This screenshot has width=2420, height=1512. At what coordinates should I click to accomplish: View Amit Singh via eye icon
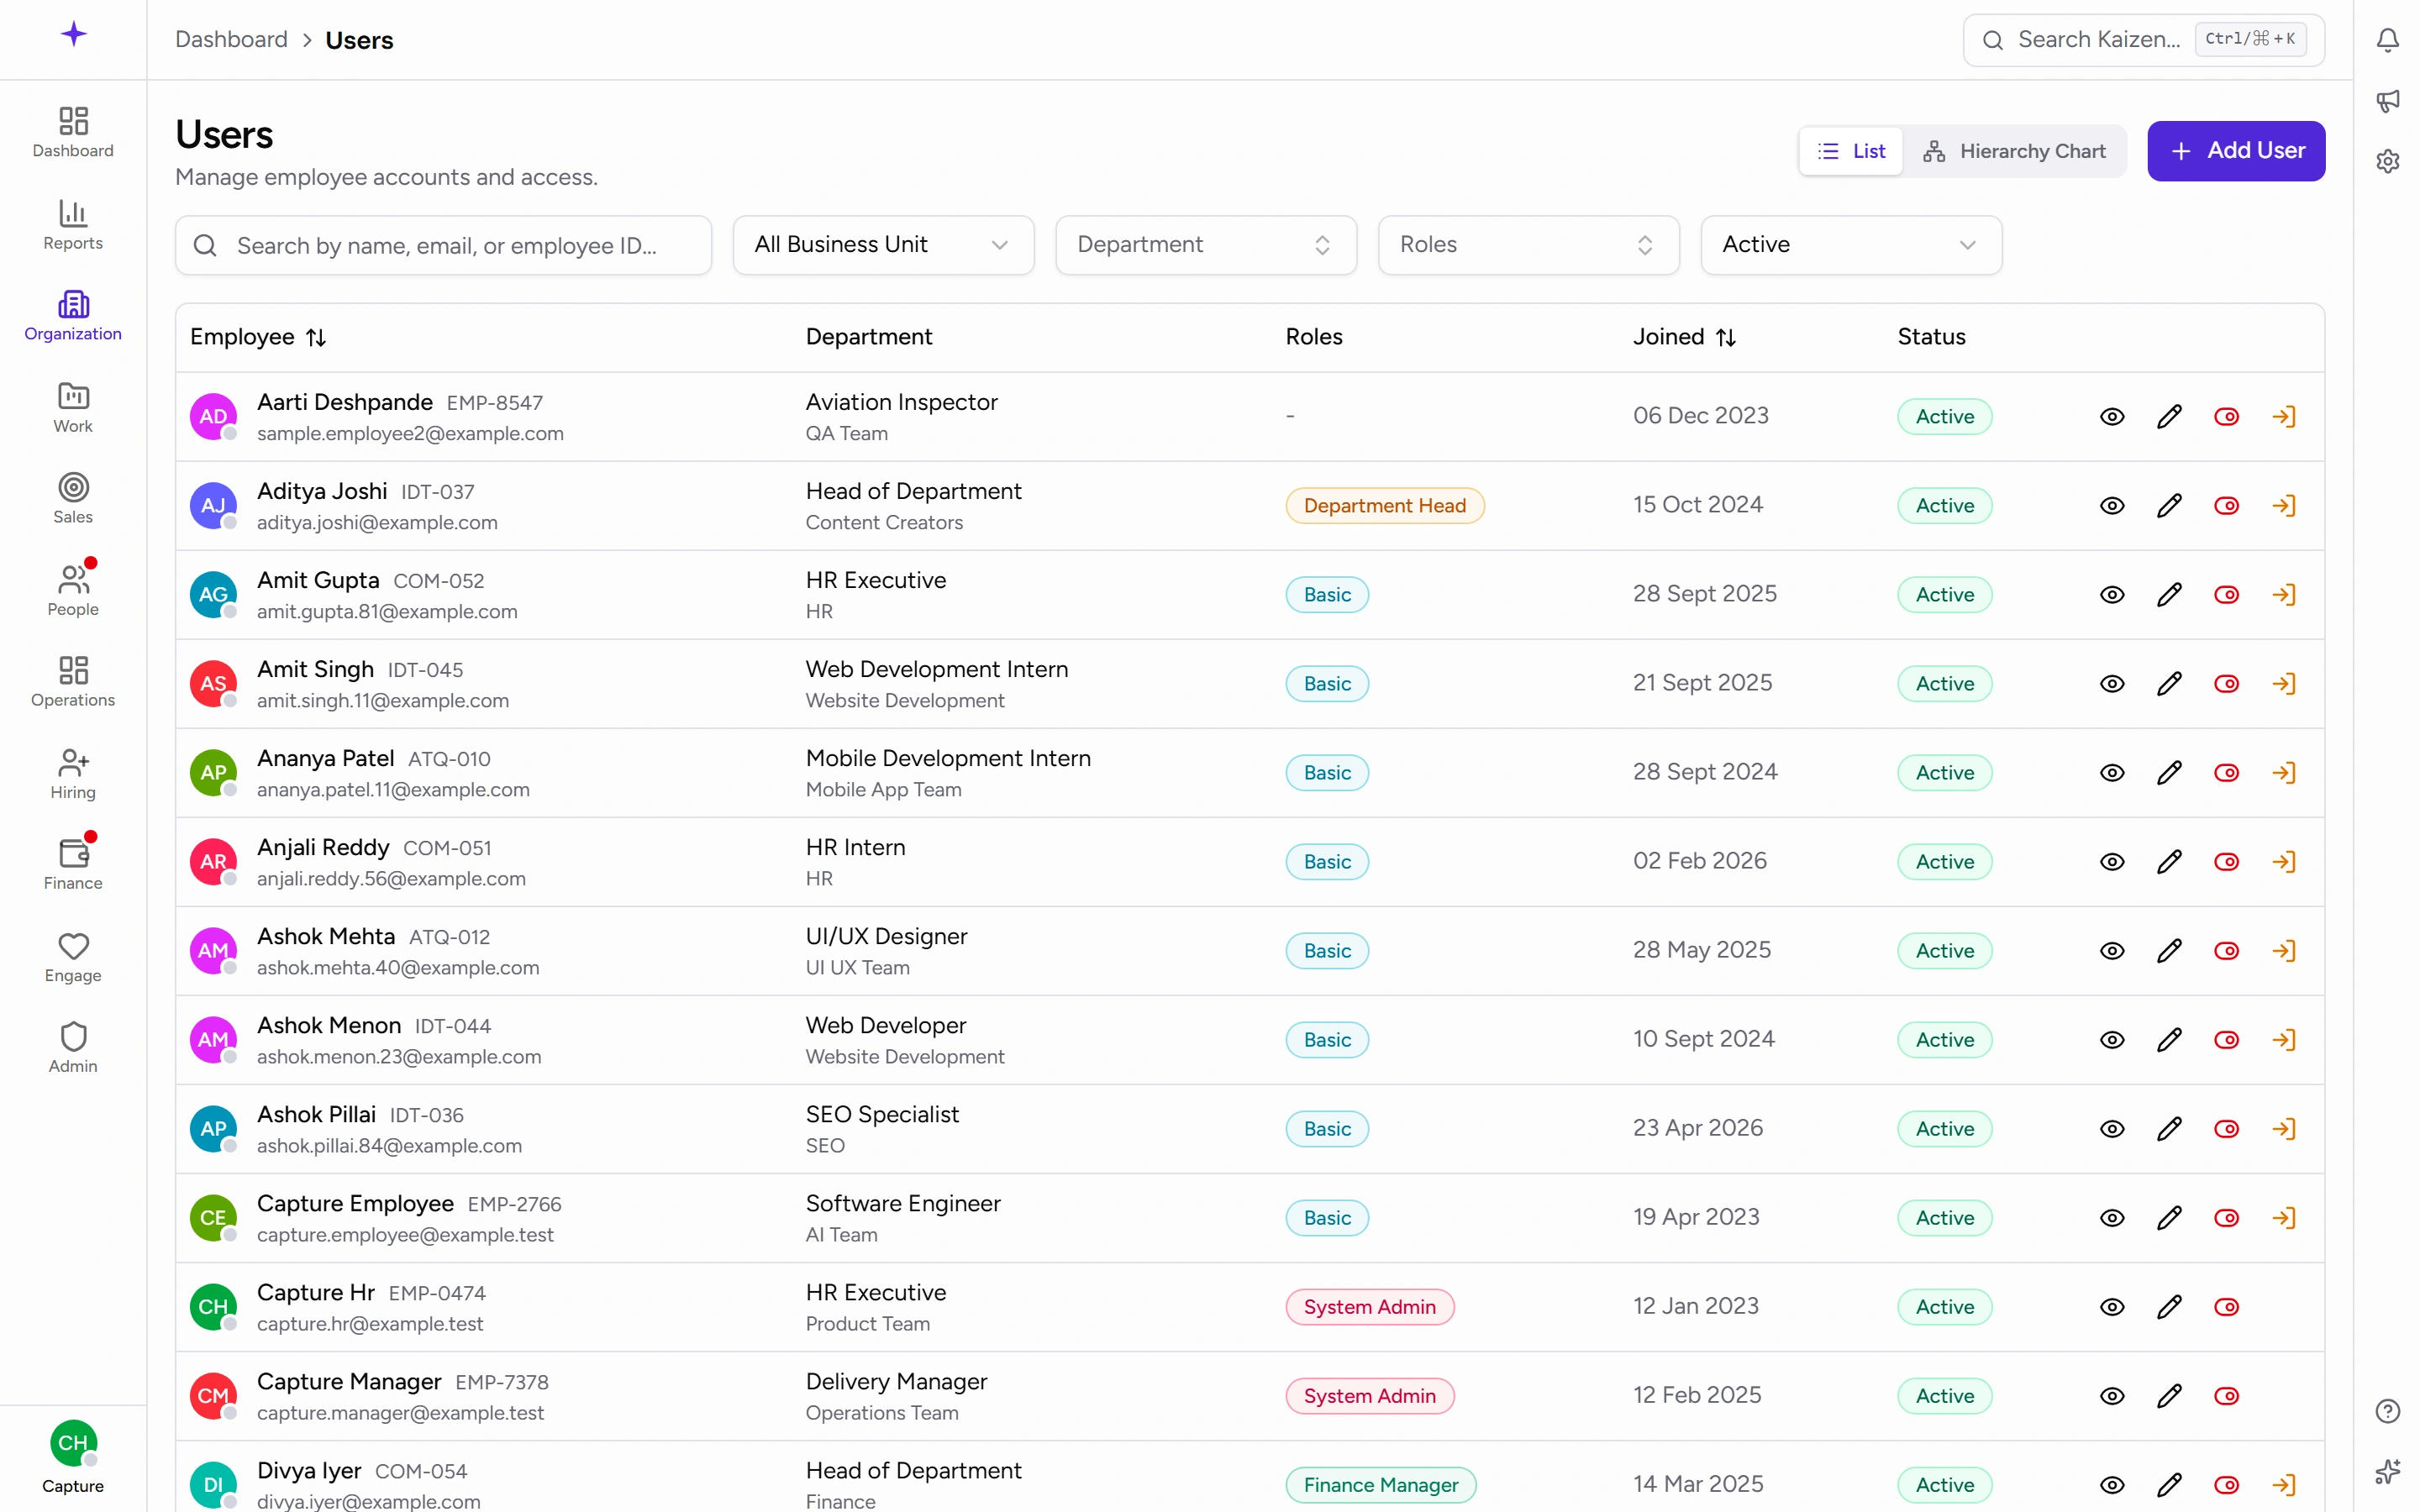2112,684
